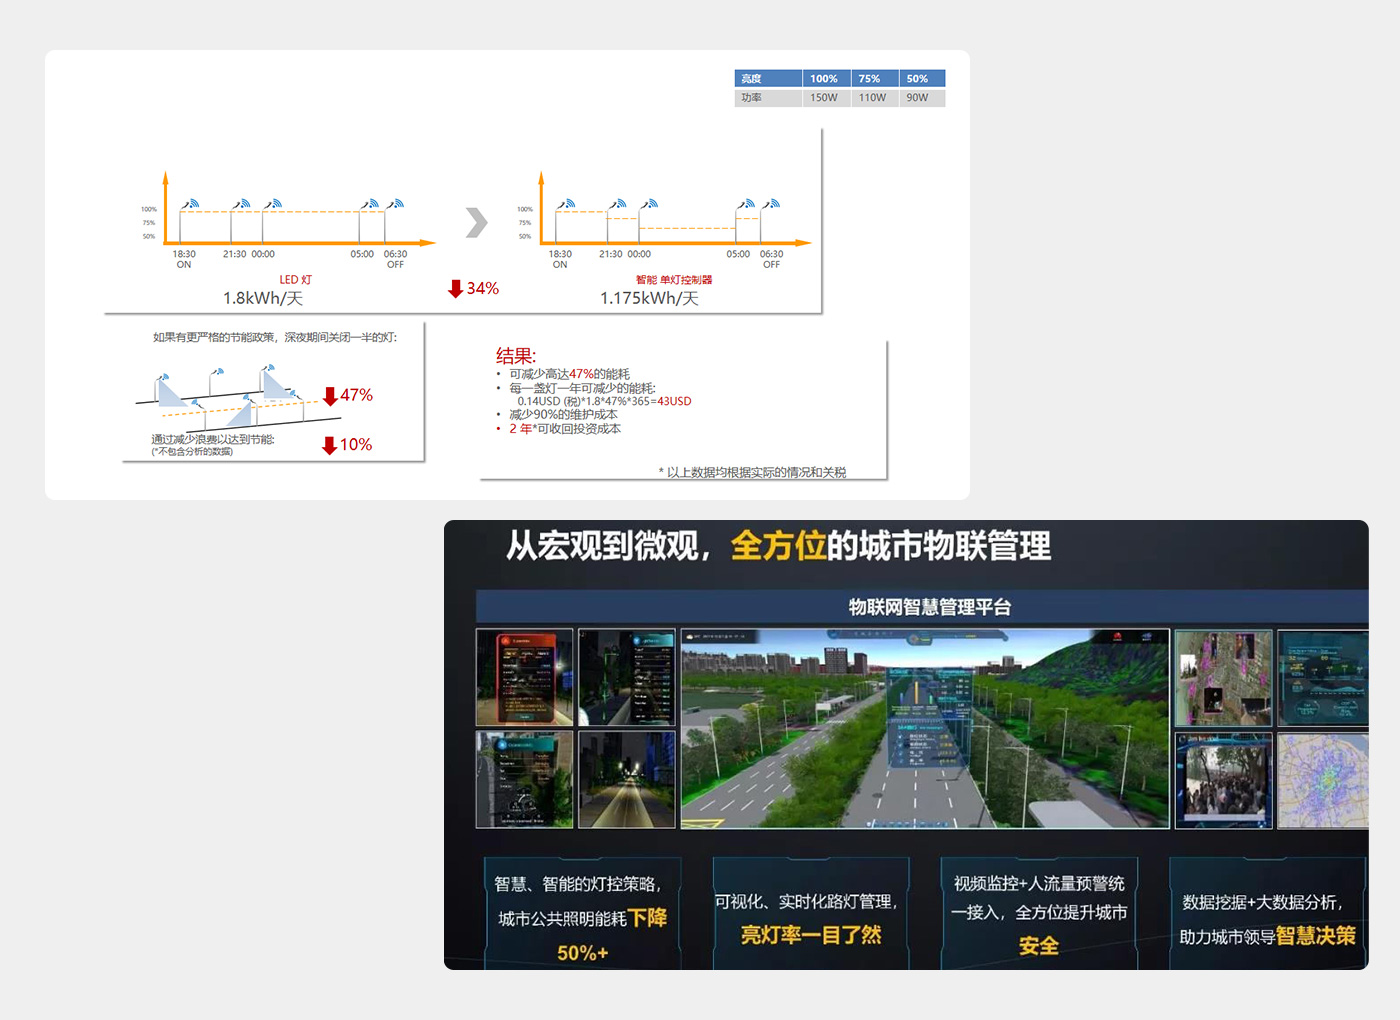Click the street lamp icon above 21:30 in the LED 灯 chart
Screen dimensions: 1400x1020
241,204
